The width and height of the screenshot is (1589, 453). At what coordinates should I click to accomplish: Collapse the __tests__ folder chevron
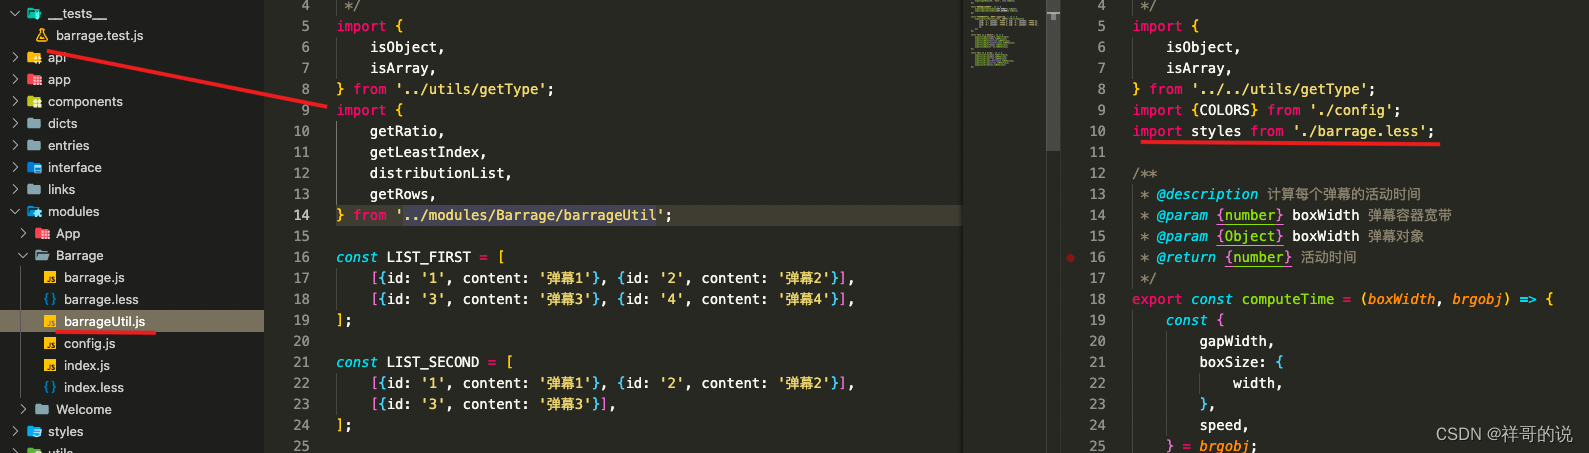[15, 14]
